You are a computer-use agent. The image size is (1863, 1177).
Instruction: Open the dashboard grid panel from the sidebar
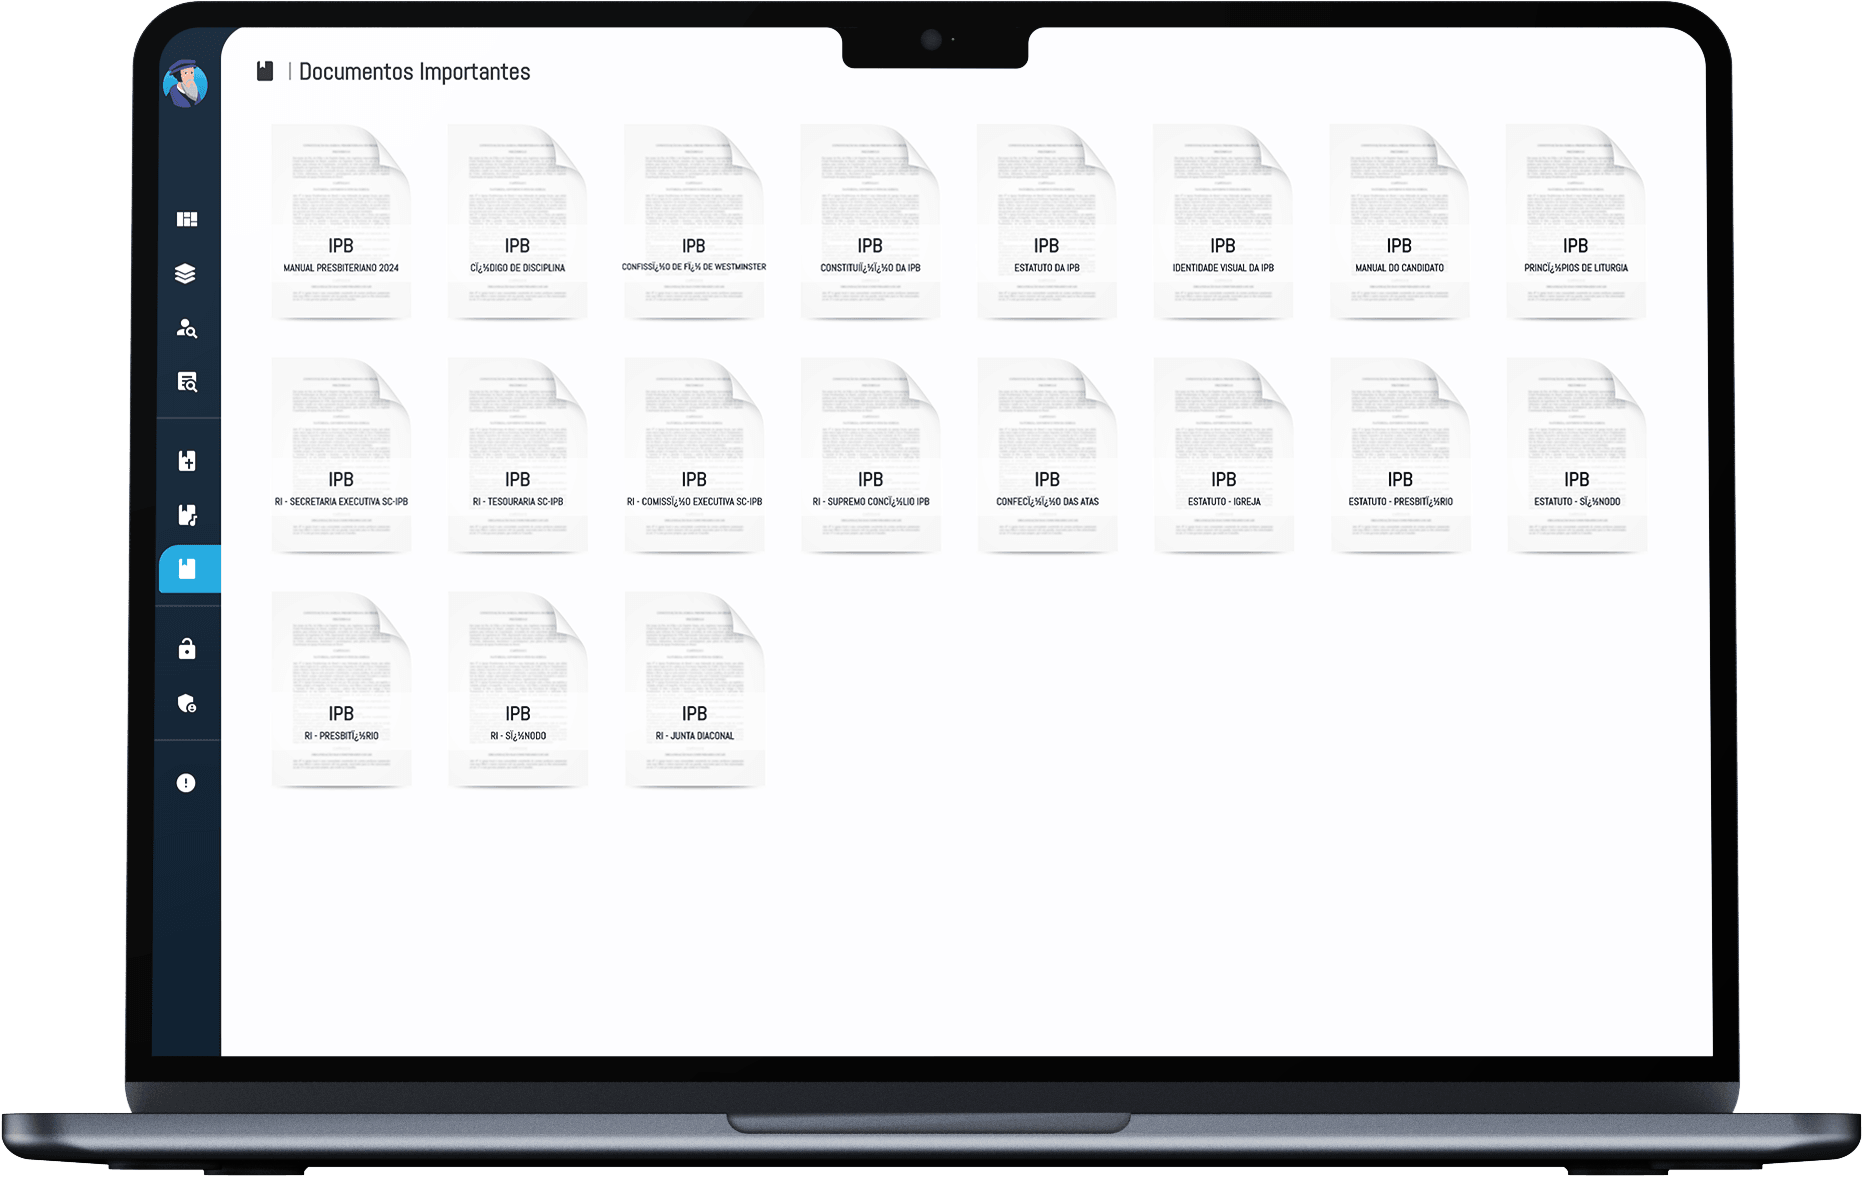click(x=187, y=218)
